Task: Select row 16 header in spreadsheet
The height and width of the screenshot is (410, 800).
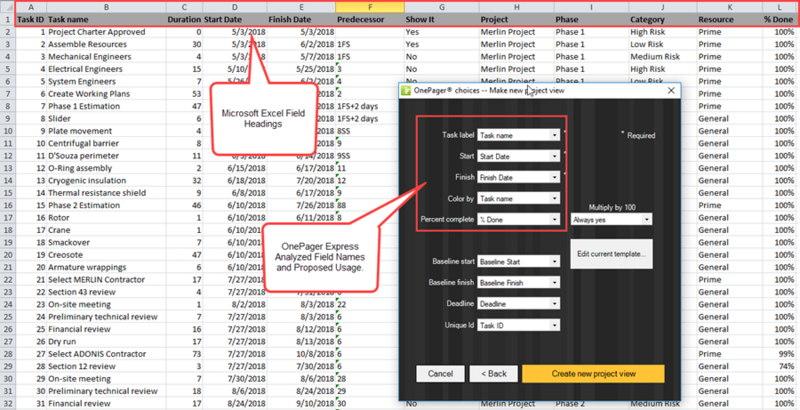Action: [8, 205]
